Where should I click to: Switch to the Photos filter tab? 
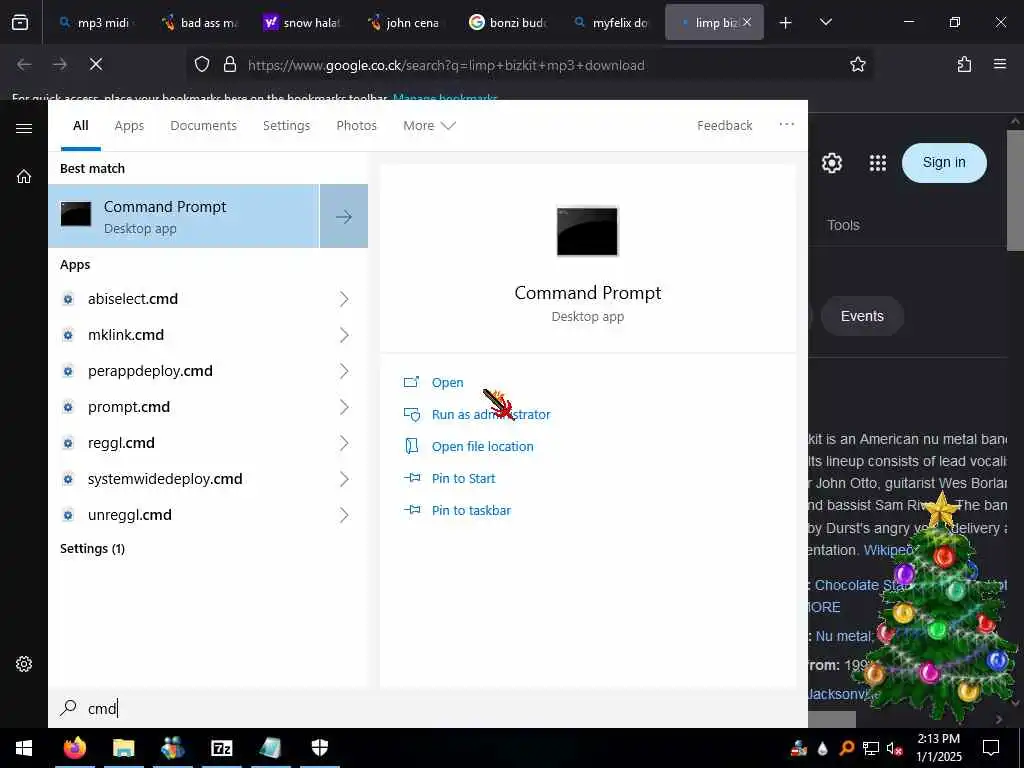(356, 125)
